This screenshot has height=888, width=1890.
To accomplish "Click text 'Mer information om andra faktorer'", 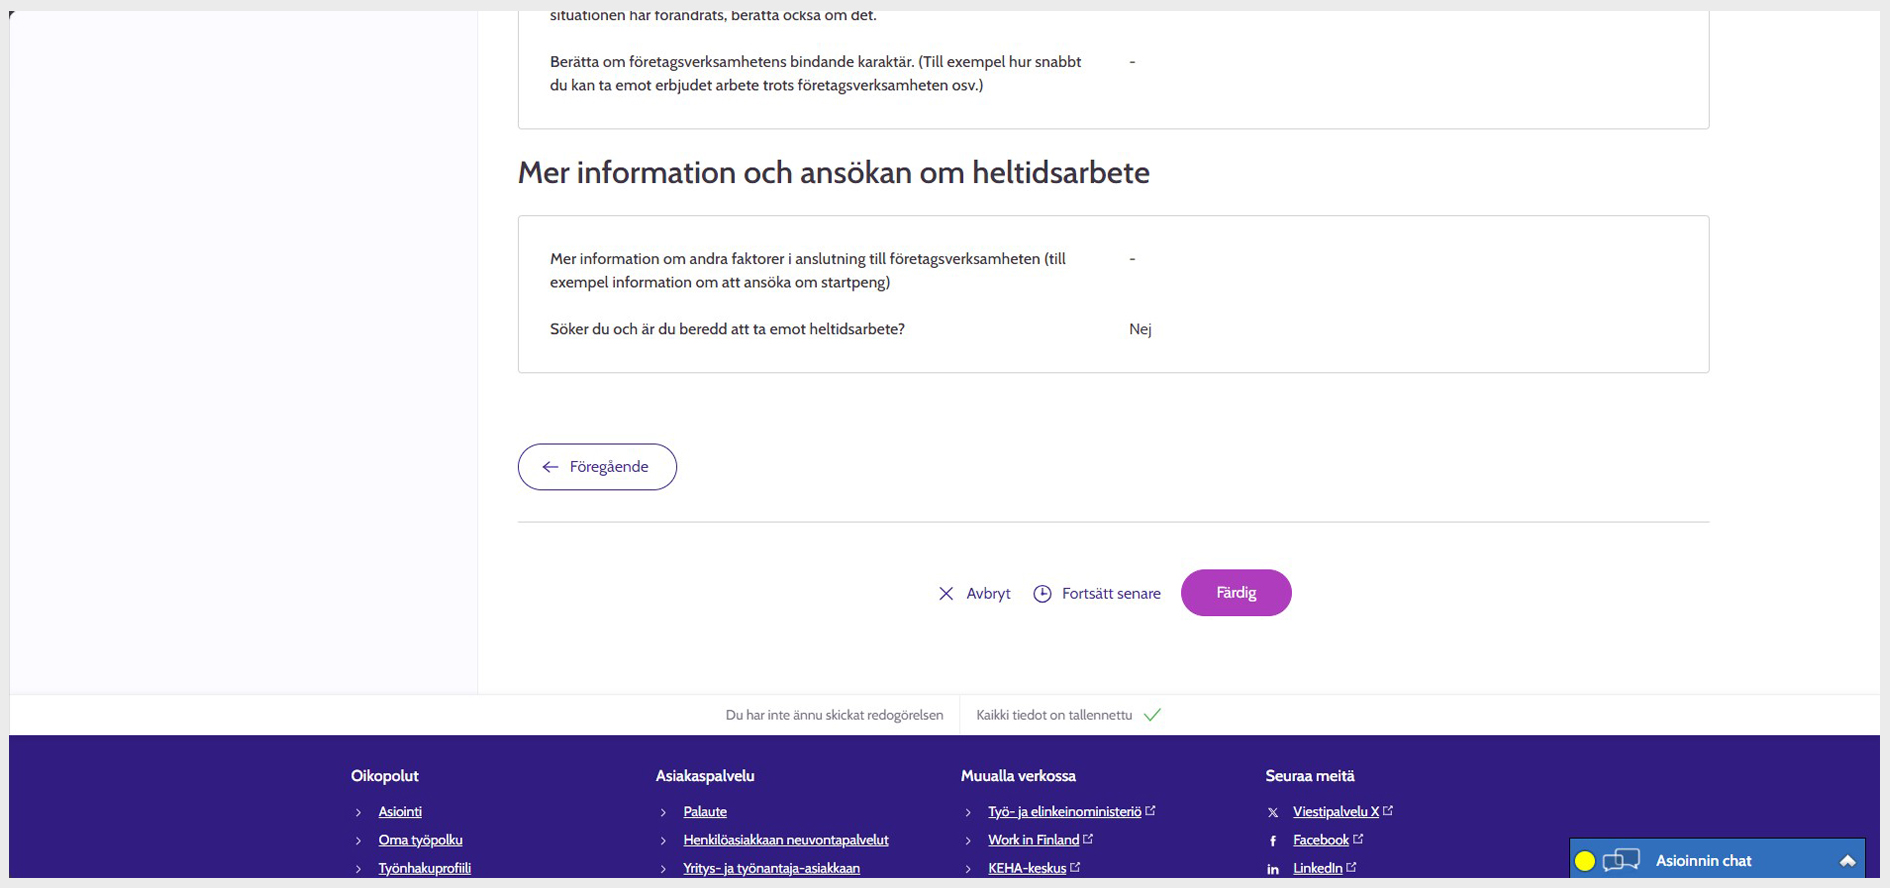I will pyautogui.click(x=808, y=271).
